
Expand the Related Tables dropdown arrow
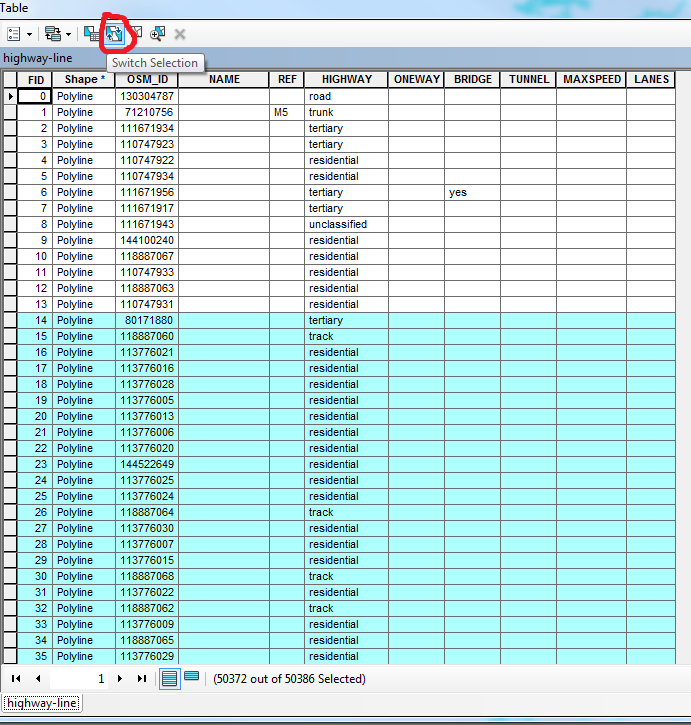pos(68,34)
